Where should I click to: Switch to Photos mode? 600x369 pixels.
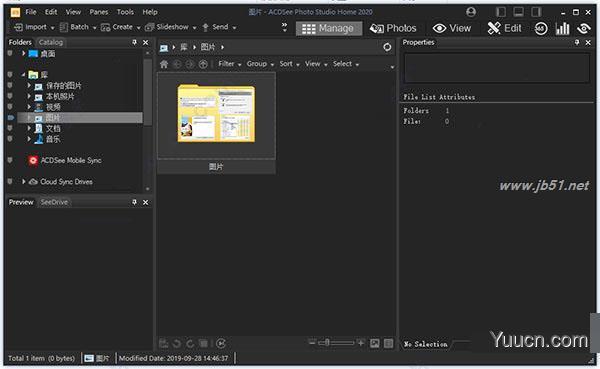coord(393,28)
